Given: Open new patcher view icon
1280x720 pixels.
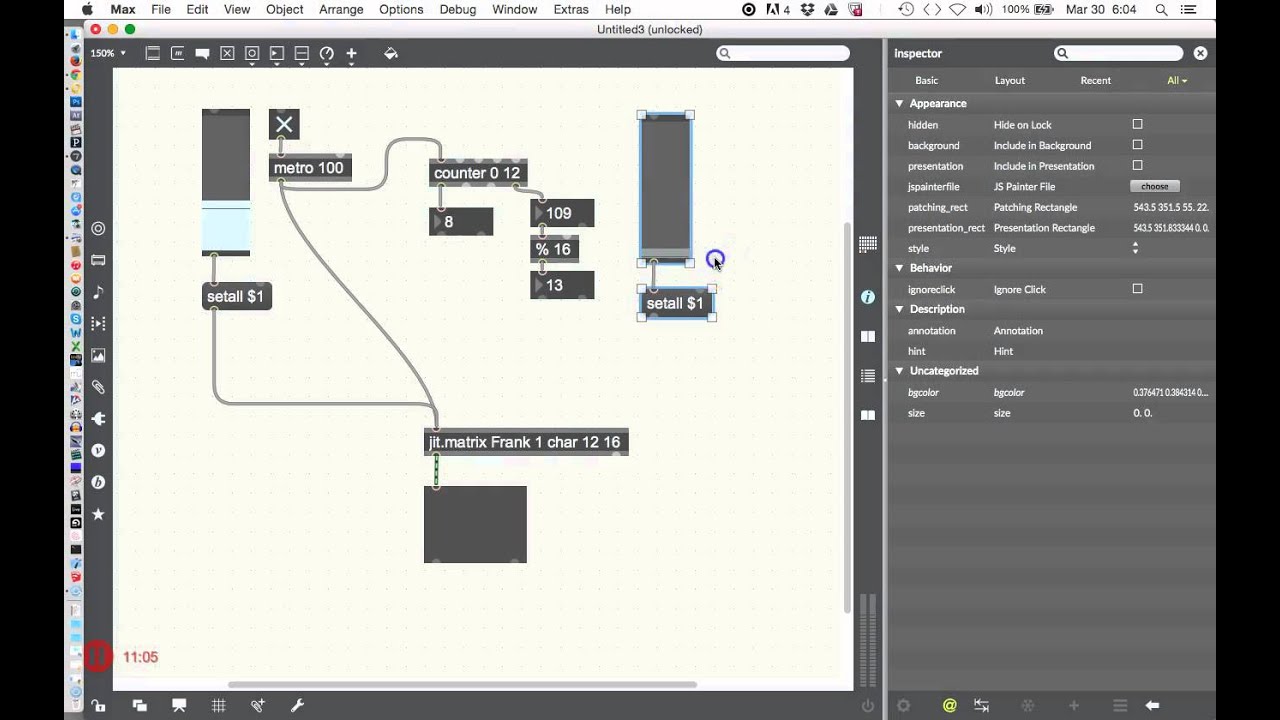Looking at the screenshot, I should pyautogui.click(x=139, y=705).
